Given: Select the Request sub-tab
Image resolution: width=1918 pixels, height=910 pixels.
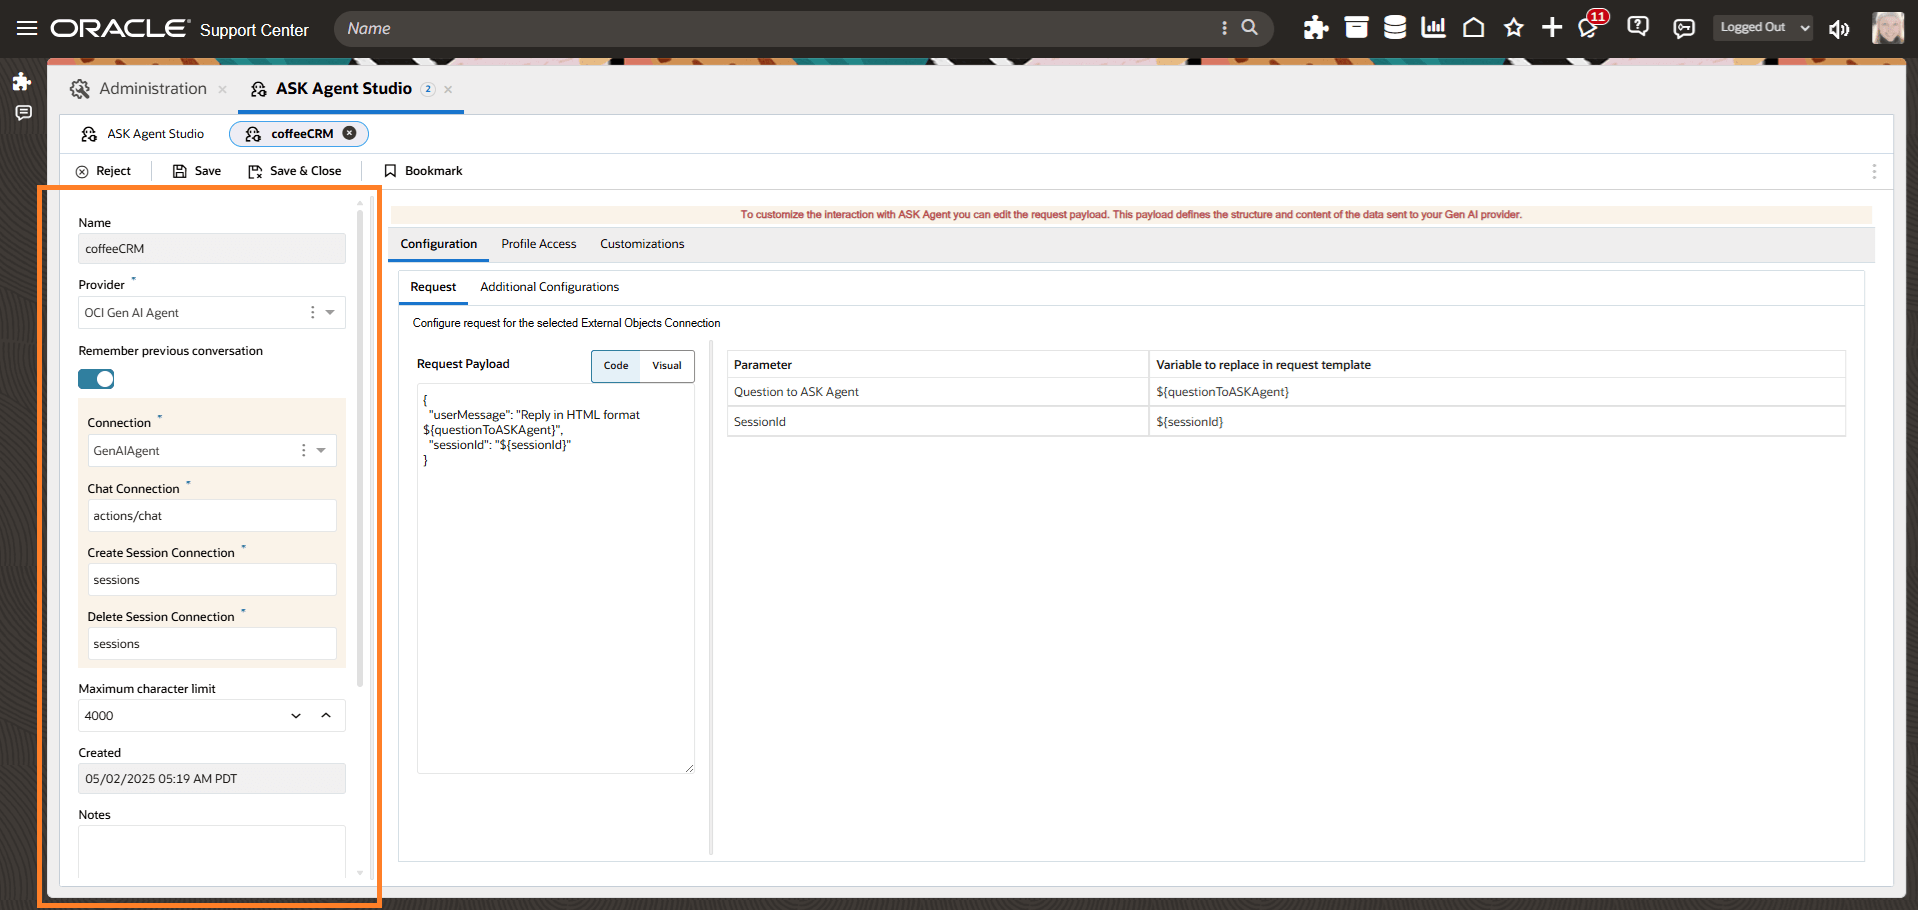Looking at the screenshot, I should (x=433, y=287).
